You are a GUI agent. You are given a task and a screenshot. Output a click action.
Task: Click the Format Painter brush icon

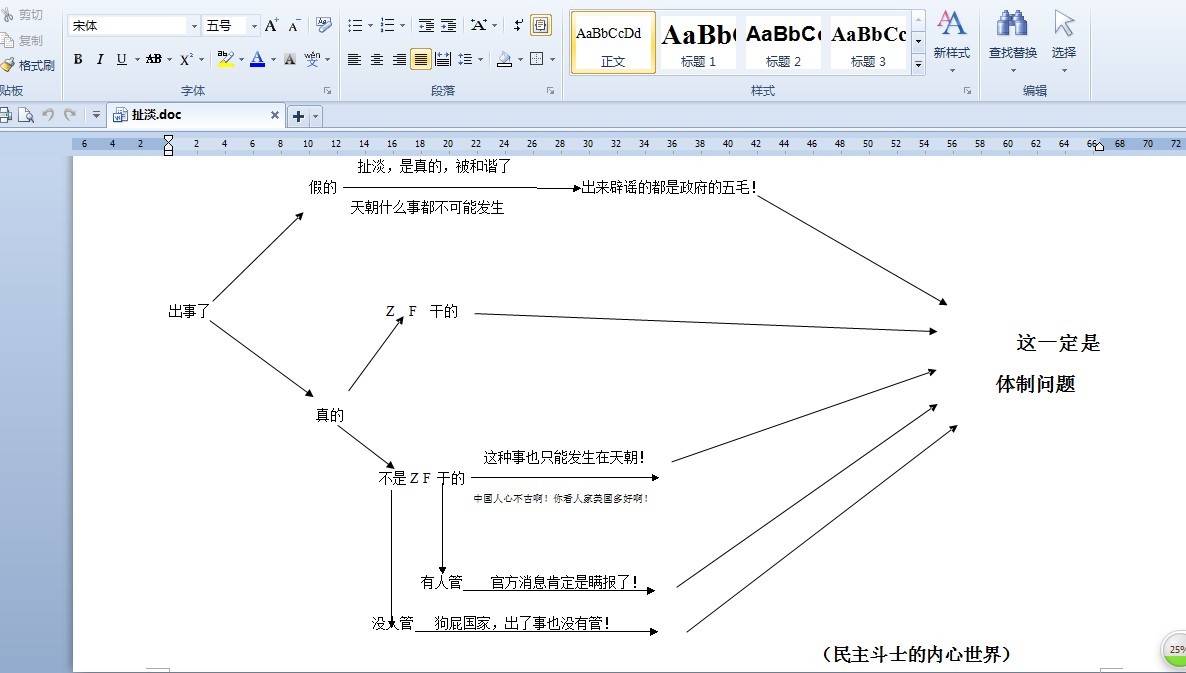click(x=9, y=65)
